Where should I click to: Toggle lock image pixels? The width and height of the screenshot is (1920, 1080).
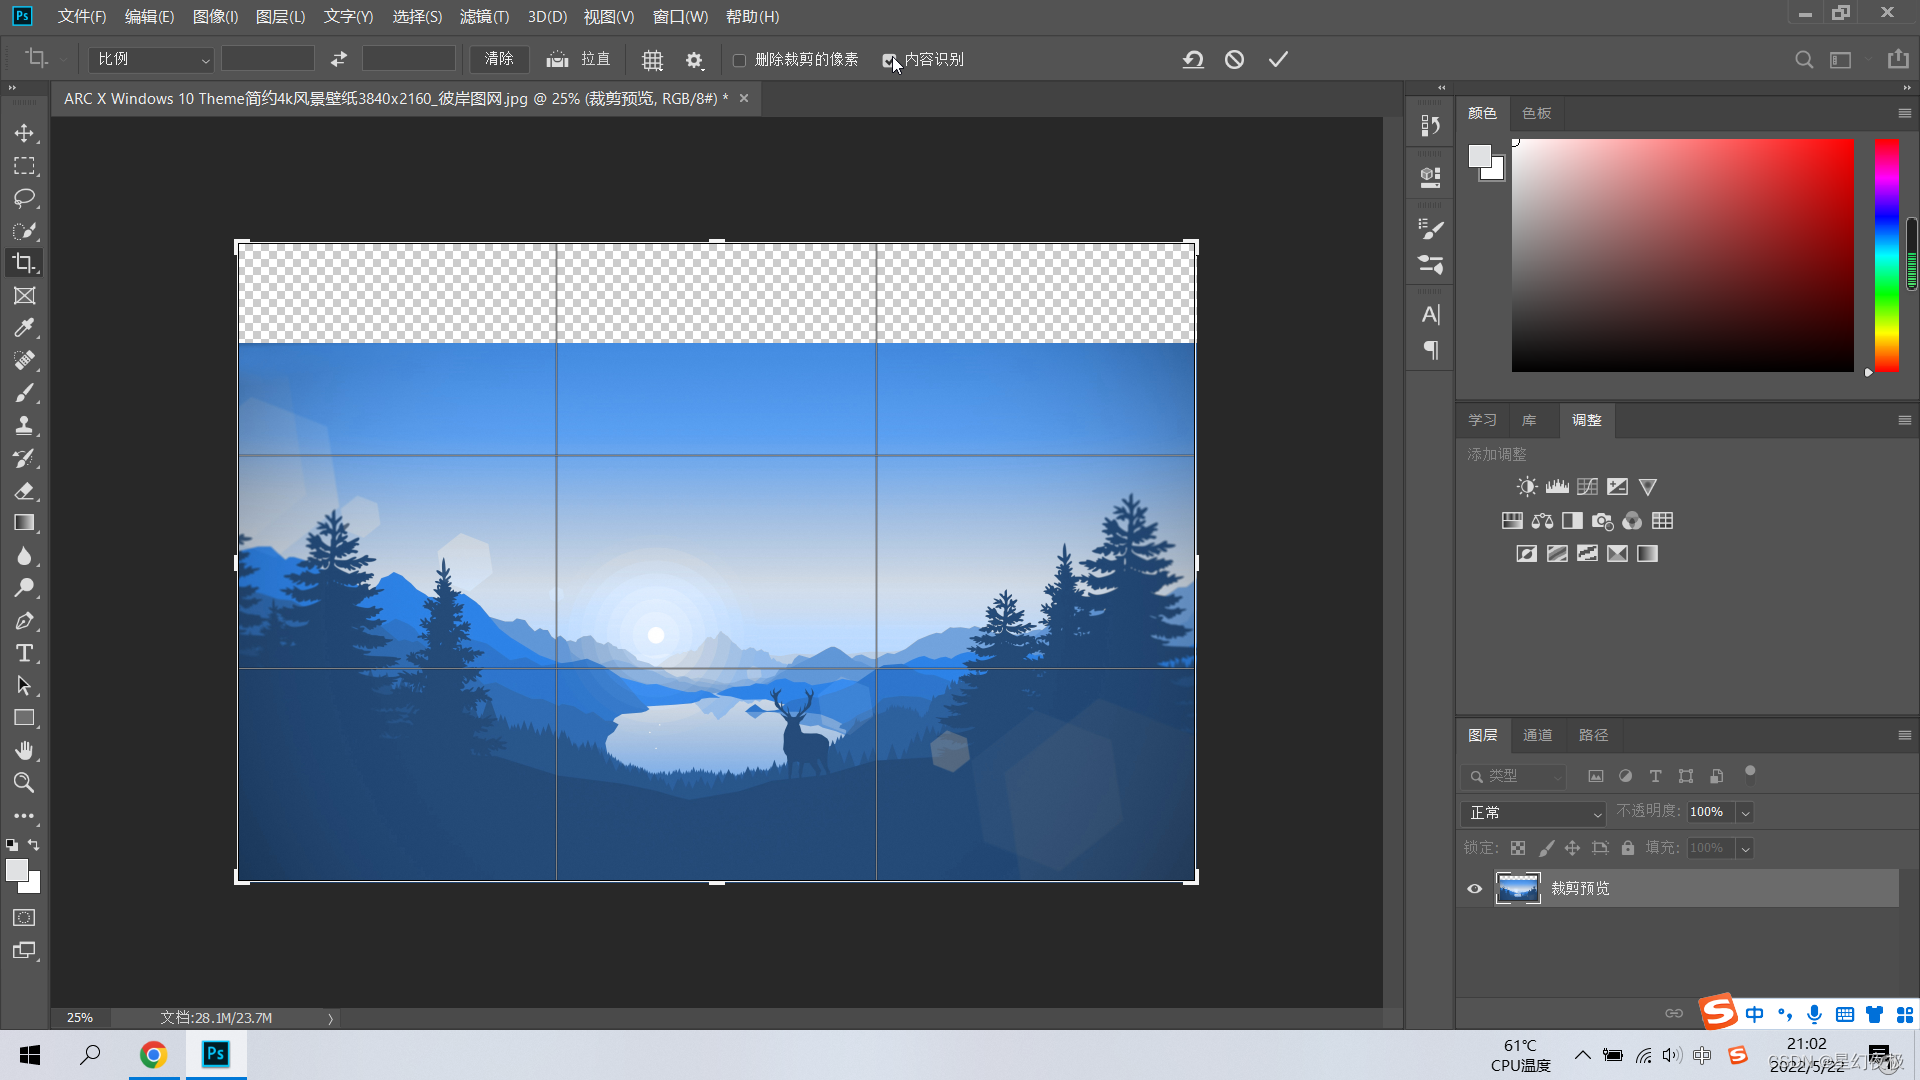tap(1546, 848)
